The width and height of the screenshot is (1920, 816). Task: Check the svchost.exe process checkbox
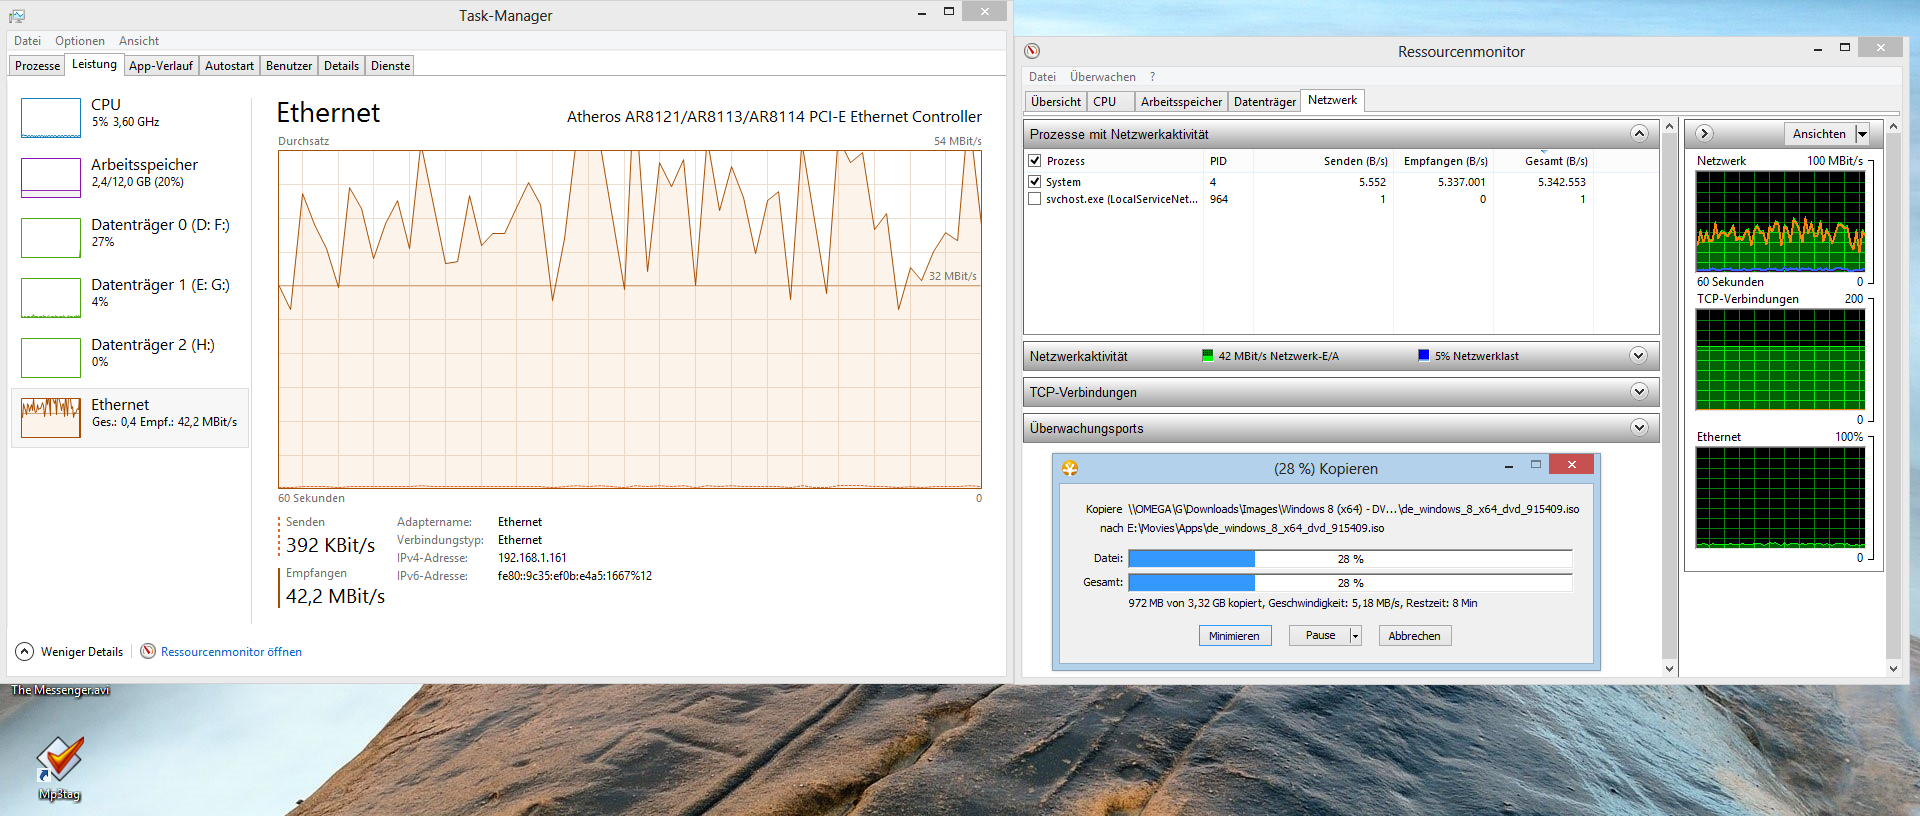[1035, 199]
